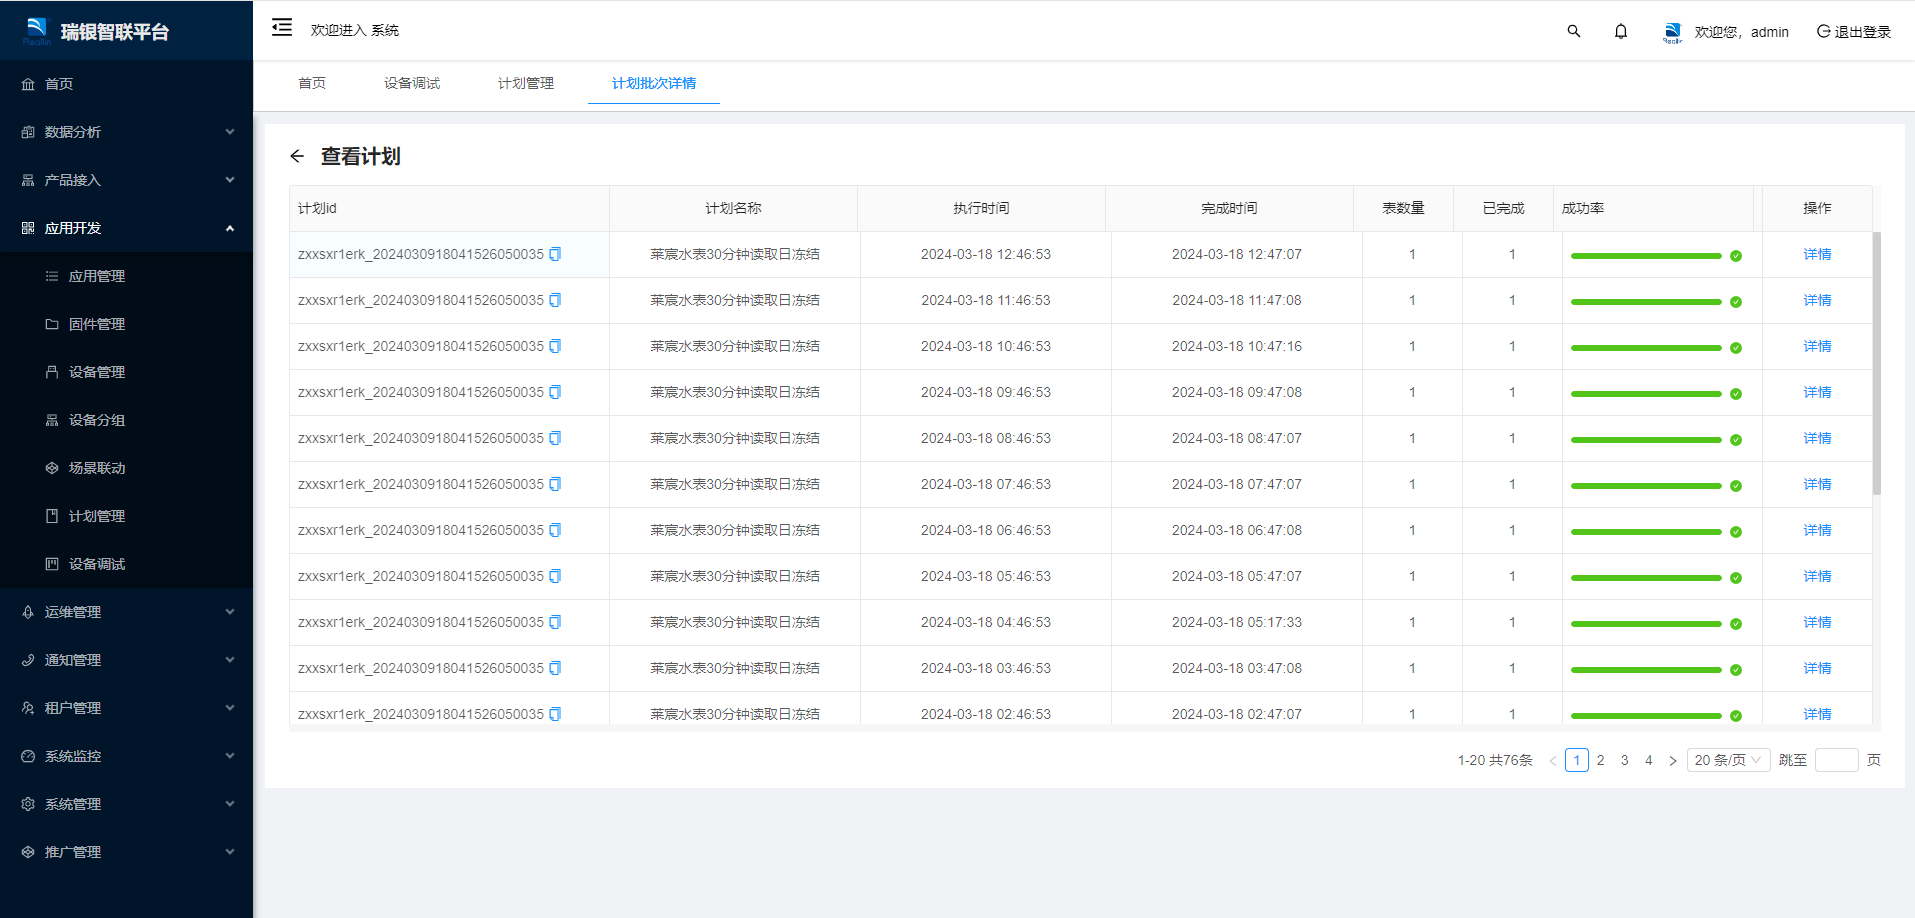Copy plan id in the 12:46:53 row
The width and height of the screenshot is (1915, 918).
[x=555, y=254]
